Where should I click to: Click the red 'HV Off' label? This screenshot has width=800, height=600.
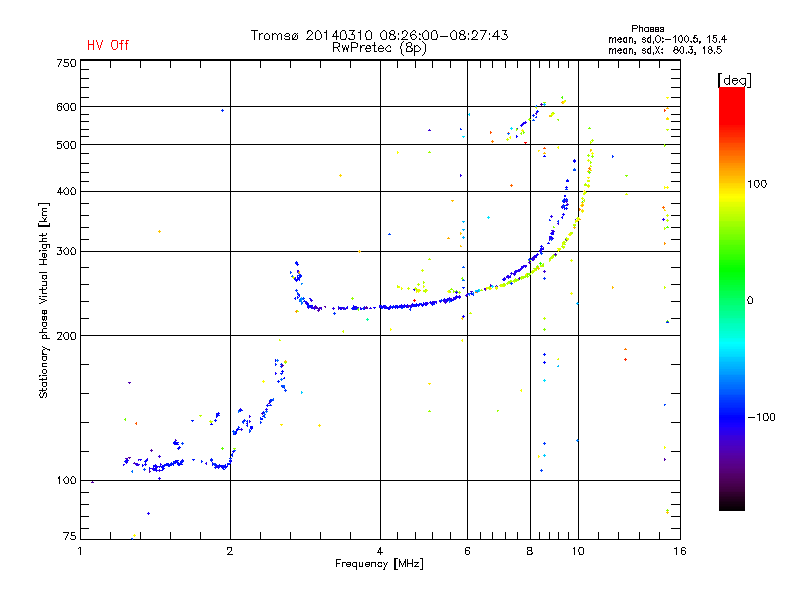pos(108,45)
